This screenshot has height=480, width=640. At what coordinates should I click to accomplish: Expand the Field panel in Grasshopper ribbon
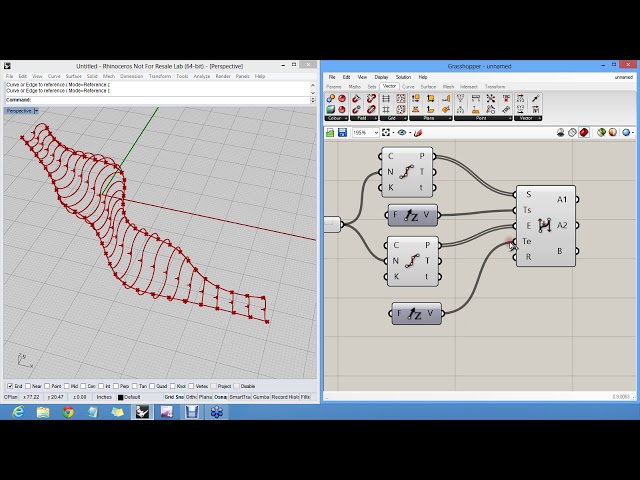point(375,118)
